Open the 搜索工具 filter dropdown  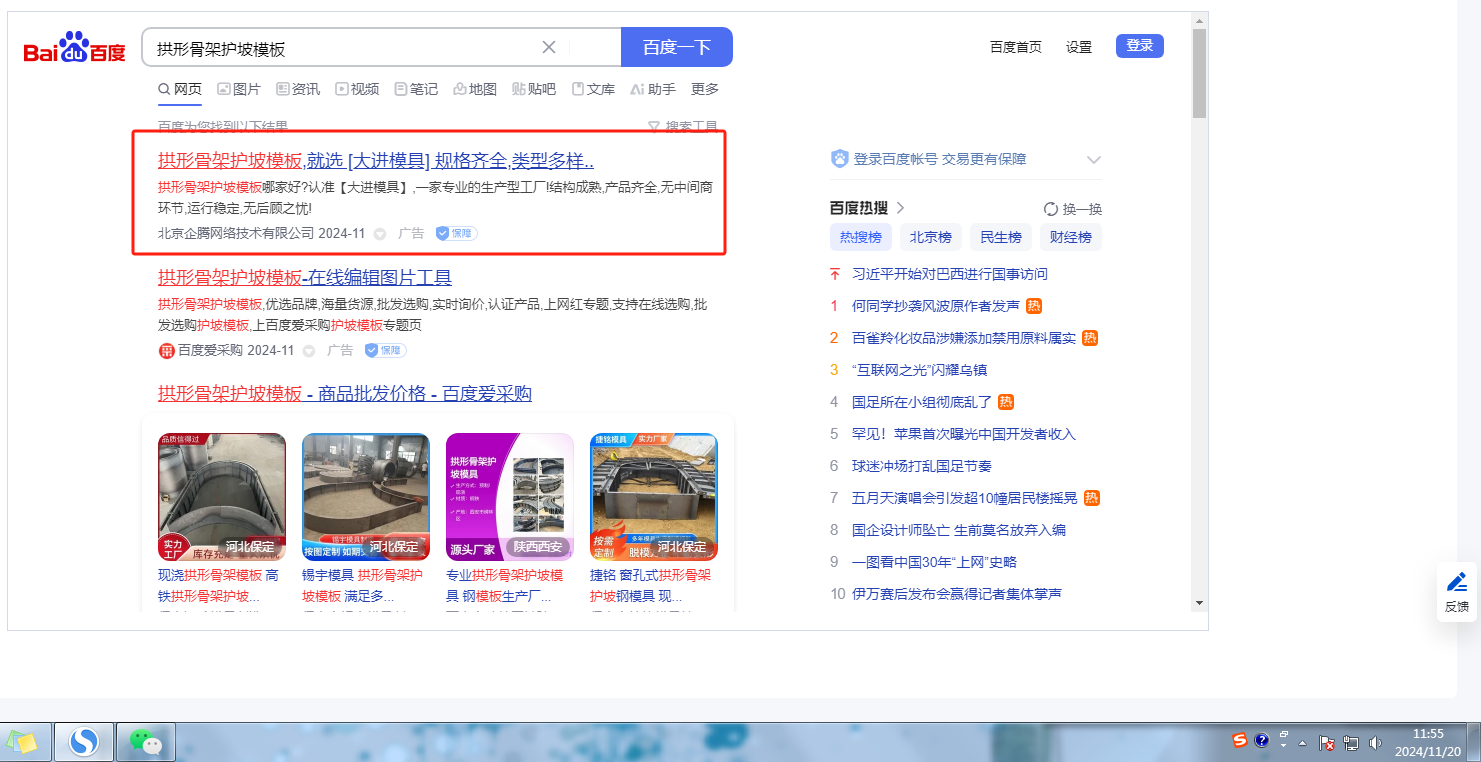point(682,127)
